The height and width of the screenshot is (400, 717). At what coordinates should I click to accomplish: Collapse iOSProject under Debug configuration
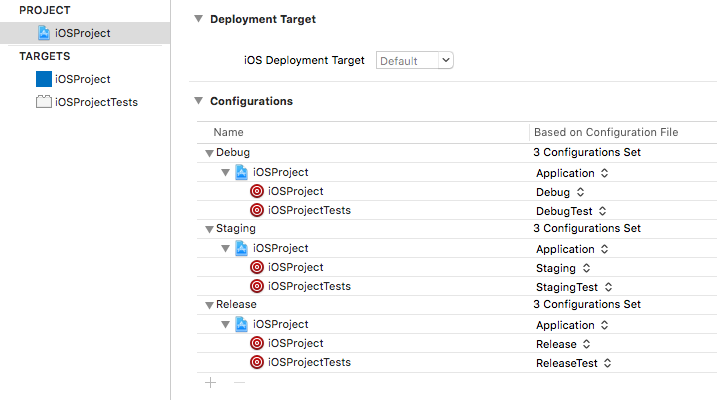[x=225, y=172]
